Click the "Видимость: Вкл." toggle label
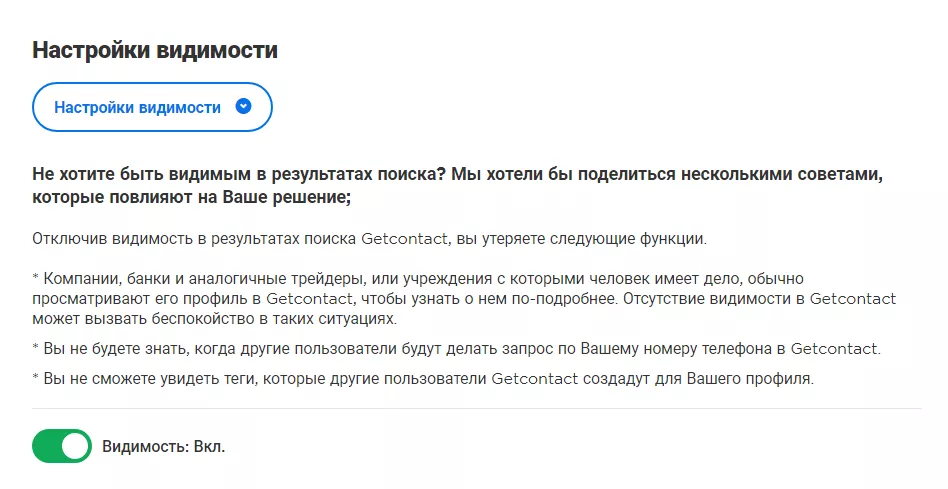The image size is (948, 489). 163,446
